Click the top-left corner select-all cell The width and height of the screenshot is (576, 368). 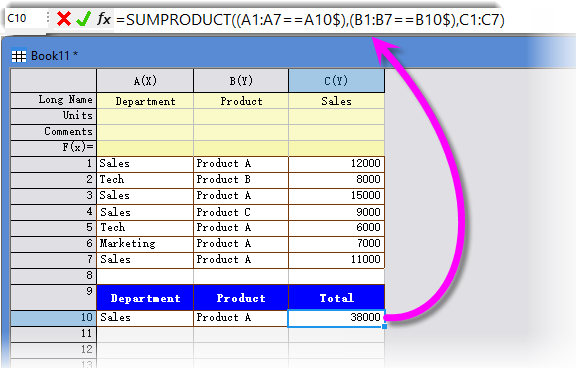(54, 80)
